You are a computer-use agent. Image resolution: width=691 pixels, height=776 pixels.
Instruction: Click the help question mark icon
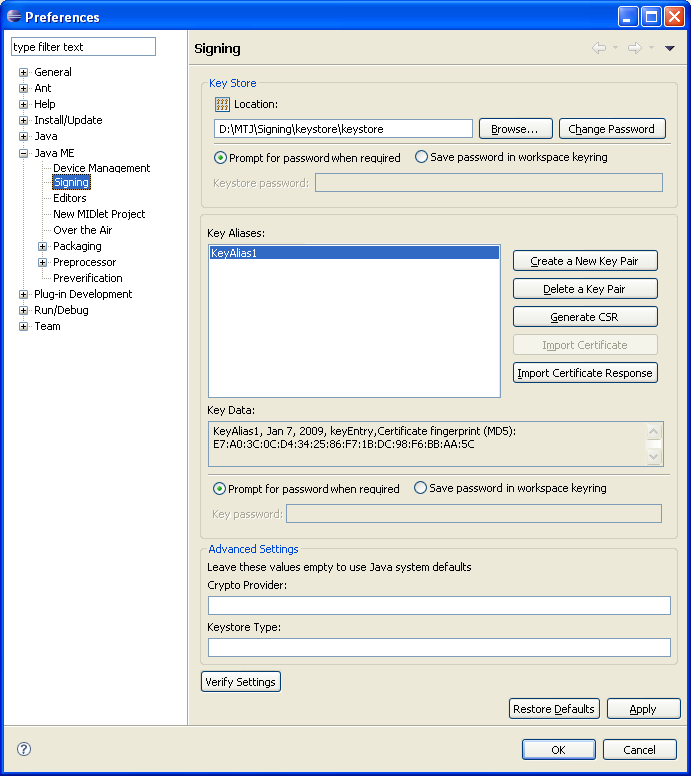[24, 749]
